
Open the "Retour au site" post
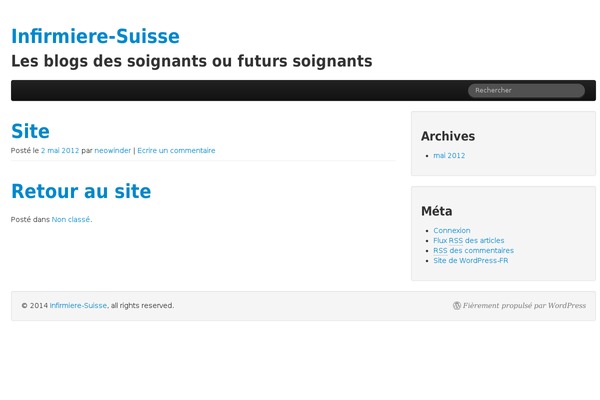click(81, 191)
